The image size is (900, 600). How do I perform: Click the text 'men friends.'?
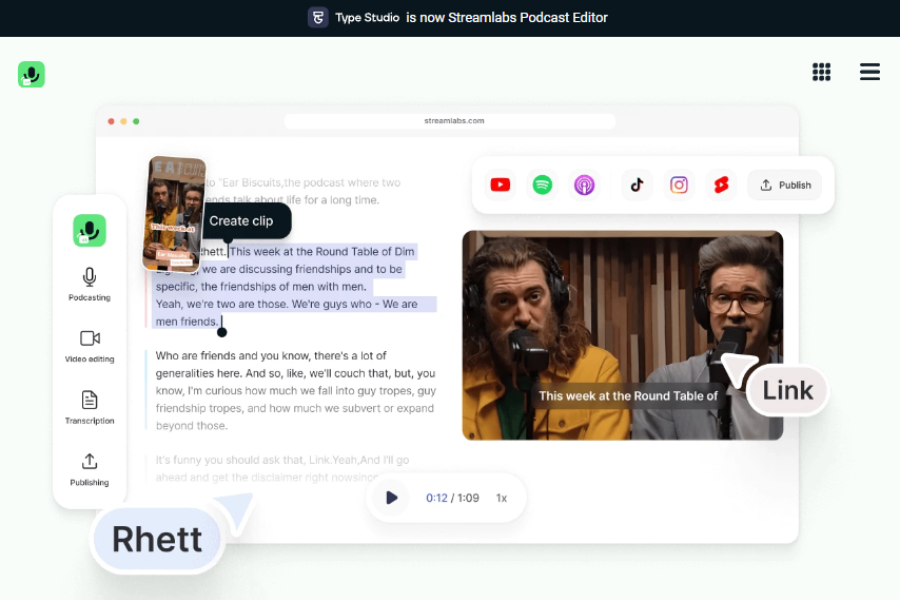coord(187,322)
